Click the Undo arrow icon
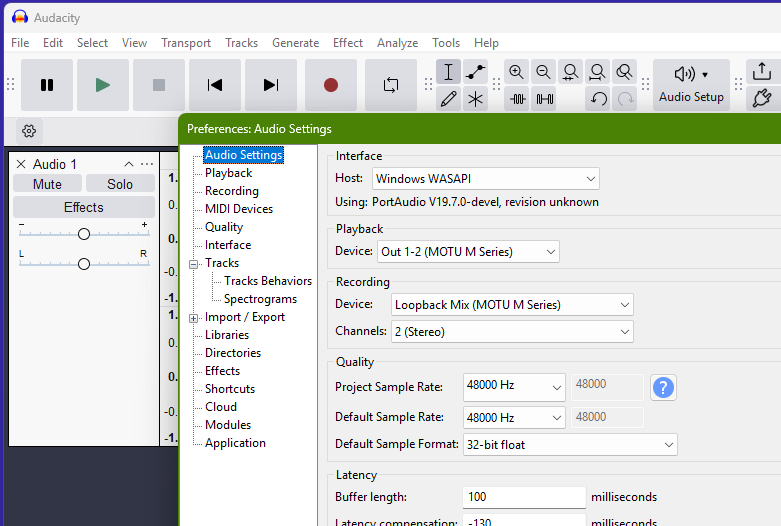The image size is (781, 526). pos(598,99)
